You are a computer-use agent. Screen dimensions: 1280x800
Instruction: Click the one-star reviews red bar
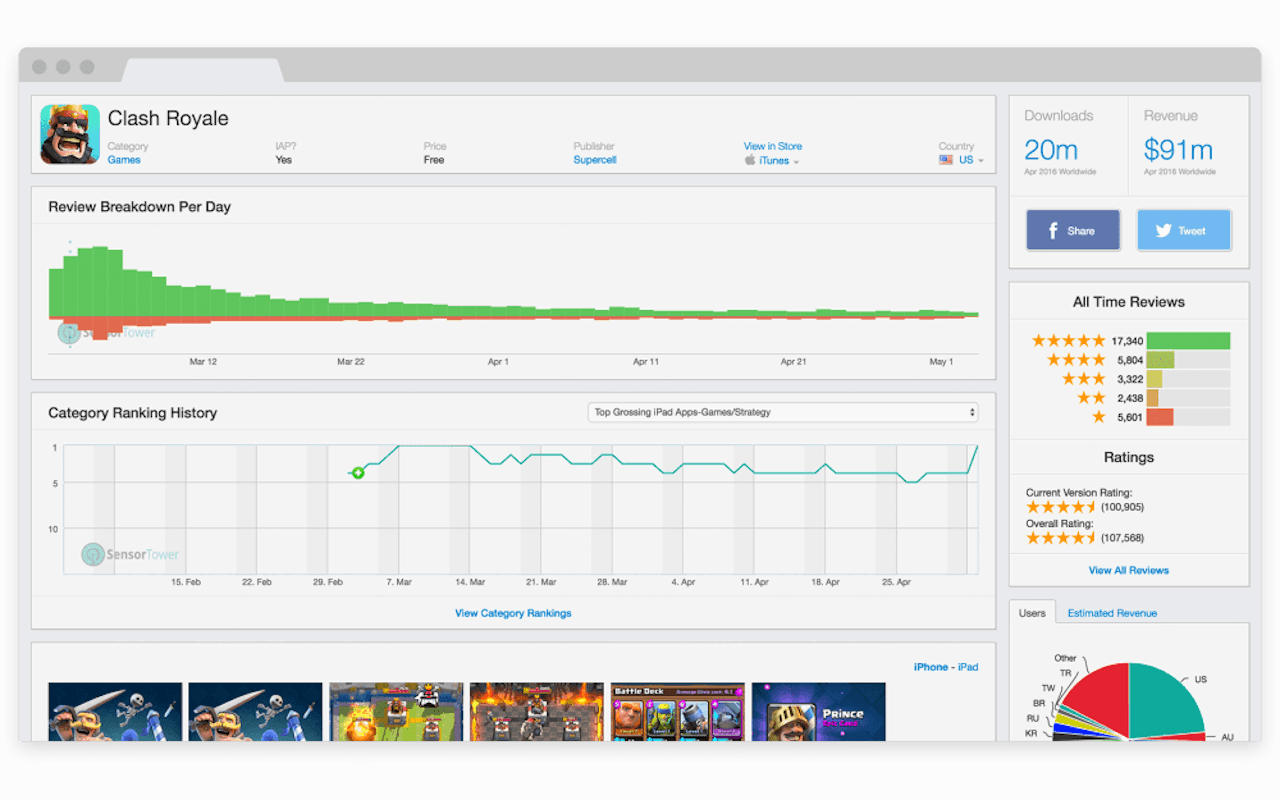coord(1160,417)
